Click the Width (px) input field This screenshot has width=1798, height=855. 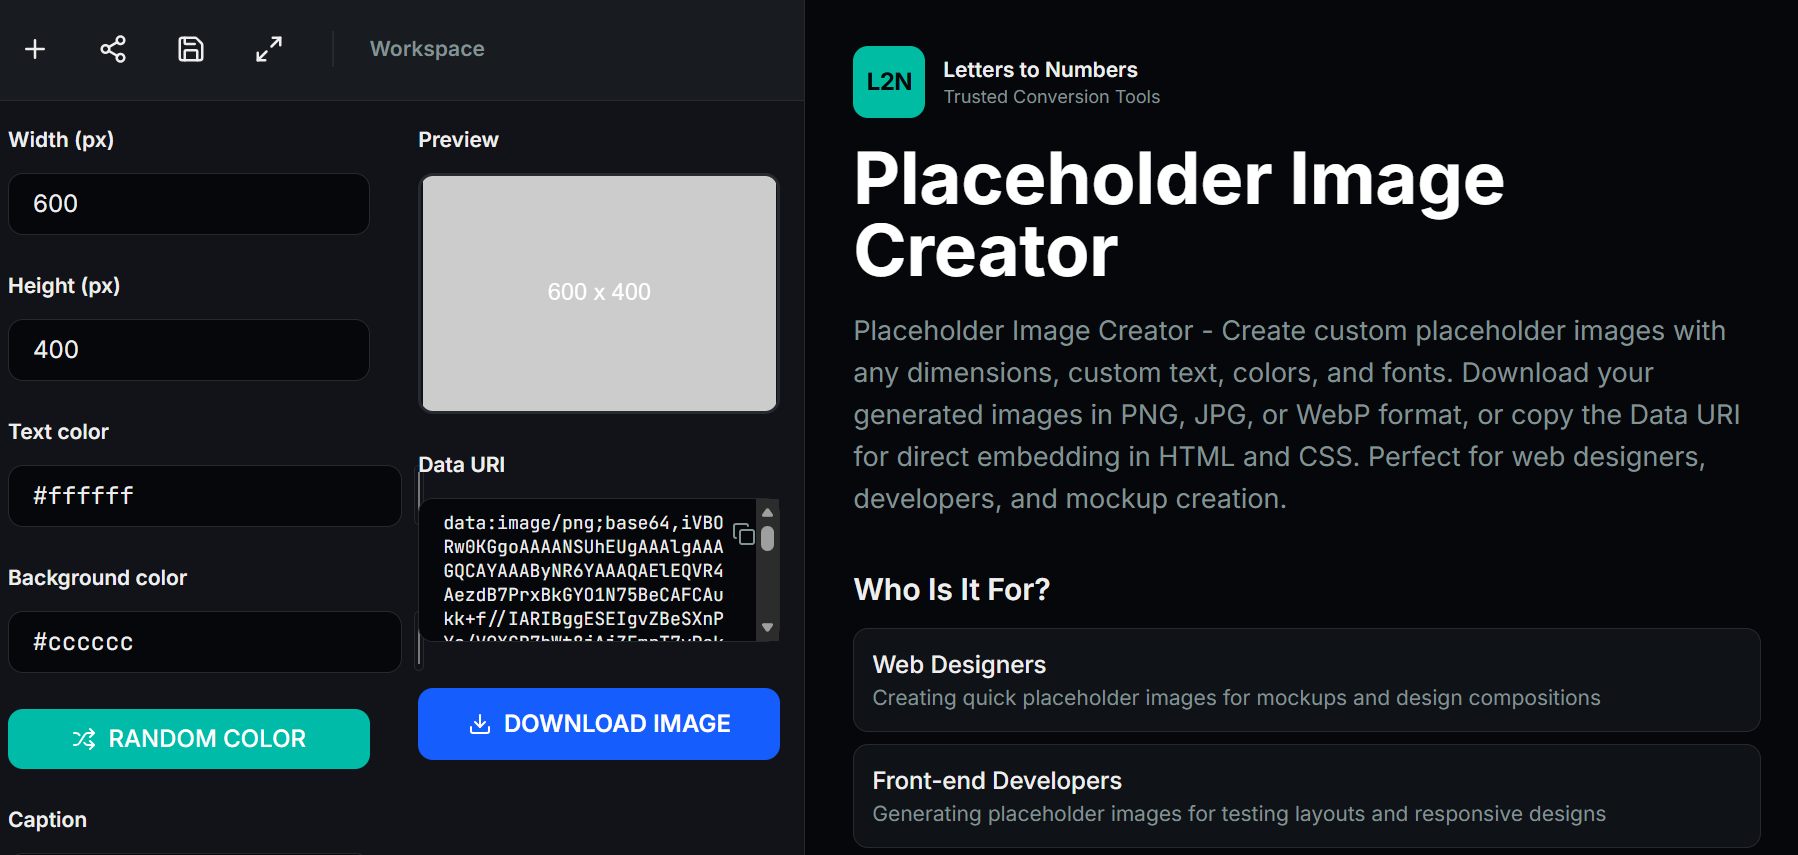point(189,204)
